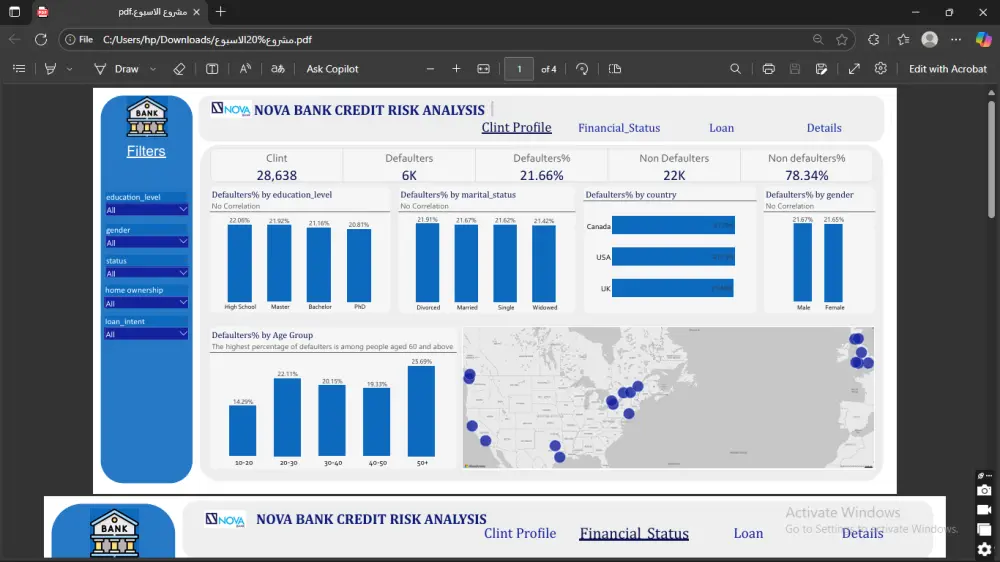1000x562 pixels.
Task: Activate the Draw tool
Action: pyautogui.click(x=117, y=69)
